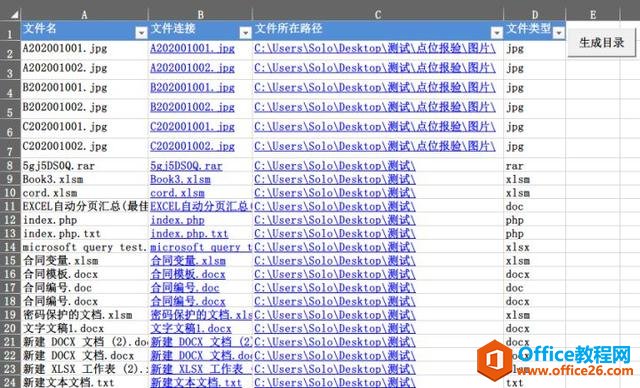640x388 pixels.
Task: Open the 5gj5DS0Q.rar file link
Action: point(186,166)
